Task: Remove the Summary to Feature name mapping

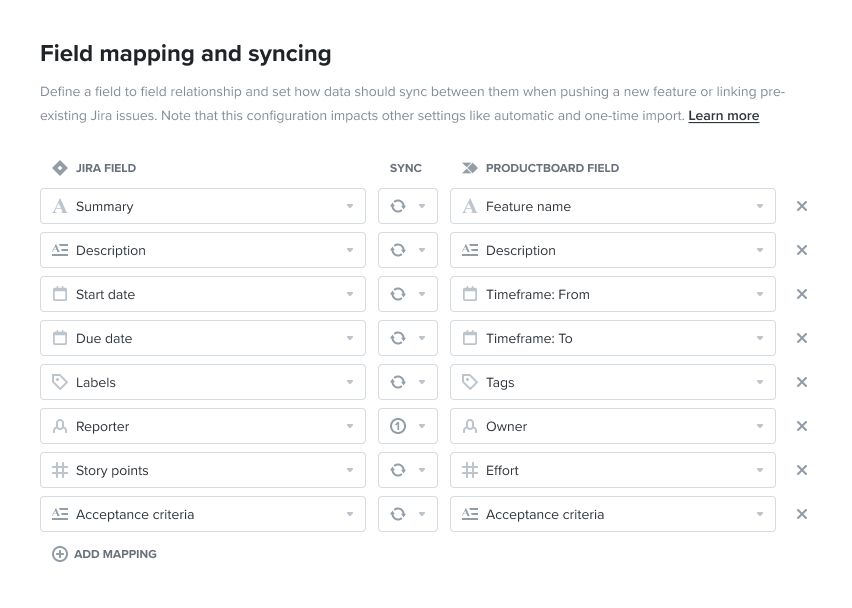Action: (x=801, y=206)
